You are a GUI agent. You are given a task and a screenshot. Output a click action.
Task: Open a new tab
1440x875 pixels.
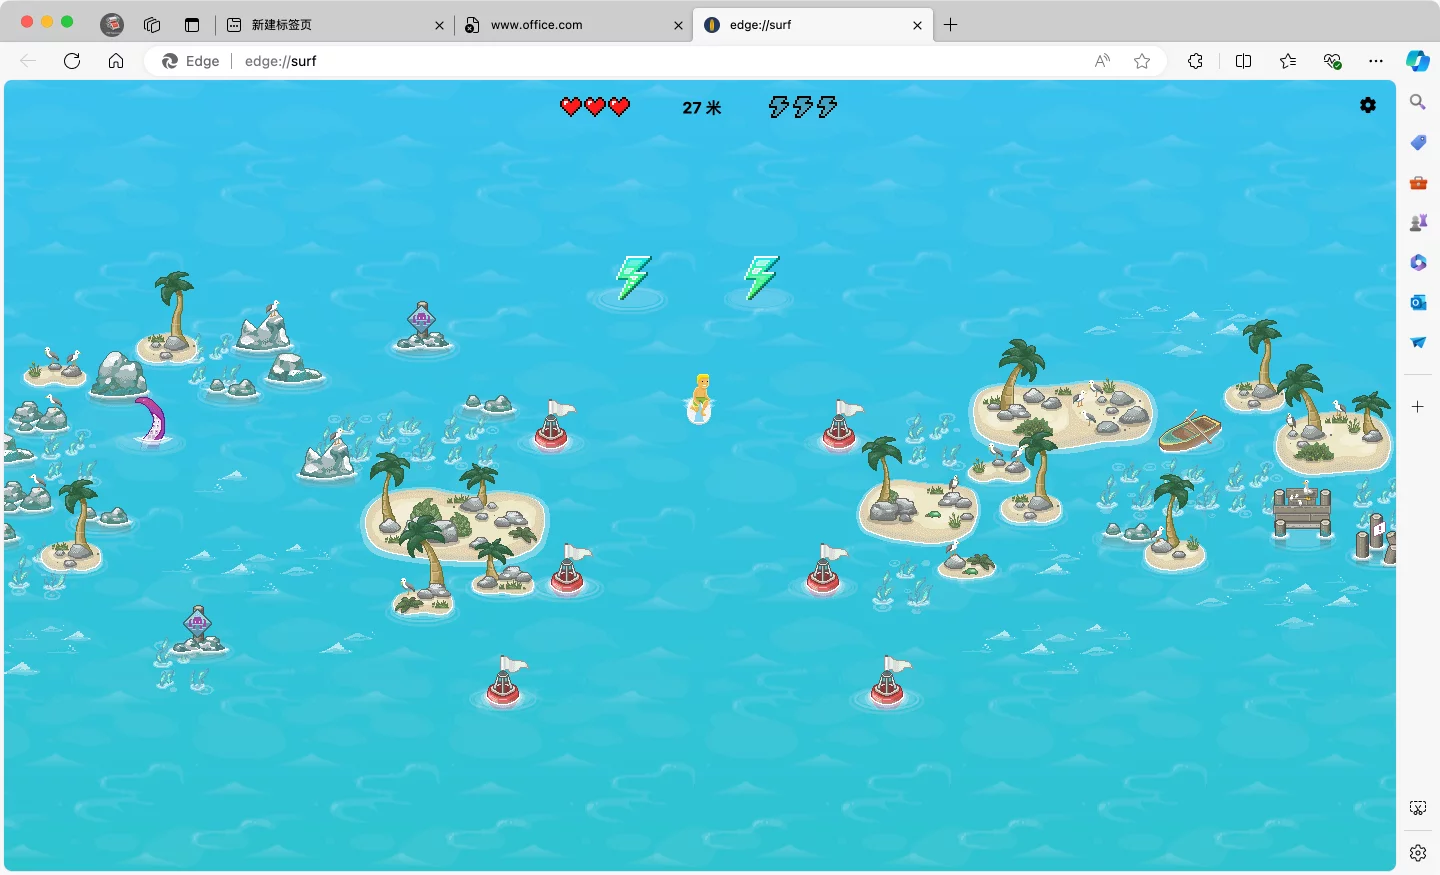(x=951, y=25)
